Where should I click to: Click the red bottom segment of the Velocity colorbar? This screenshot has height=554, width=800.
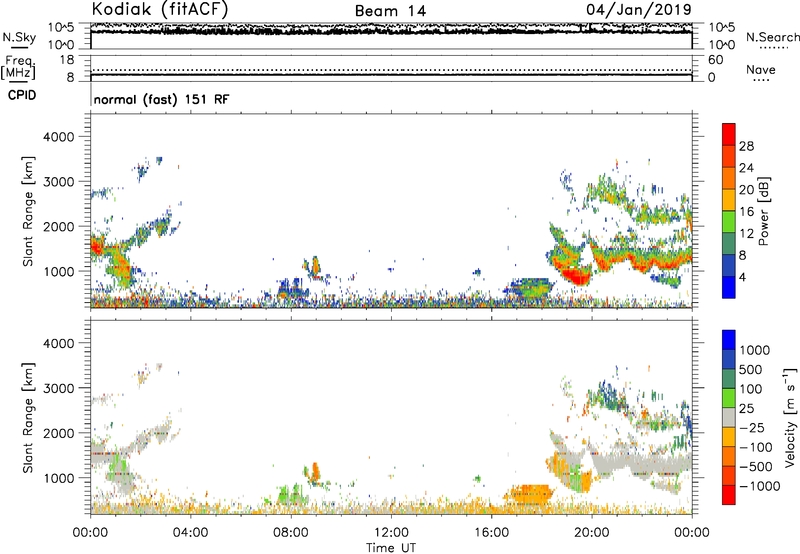point(729,495)
